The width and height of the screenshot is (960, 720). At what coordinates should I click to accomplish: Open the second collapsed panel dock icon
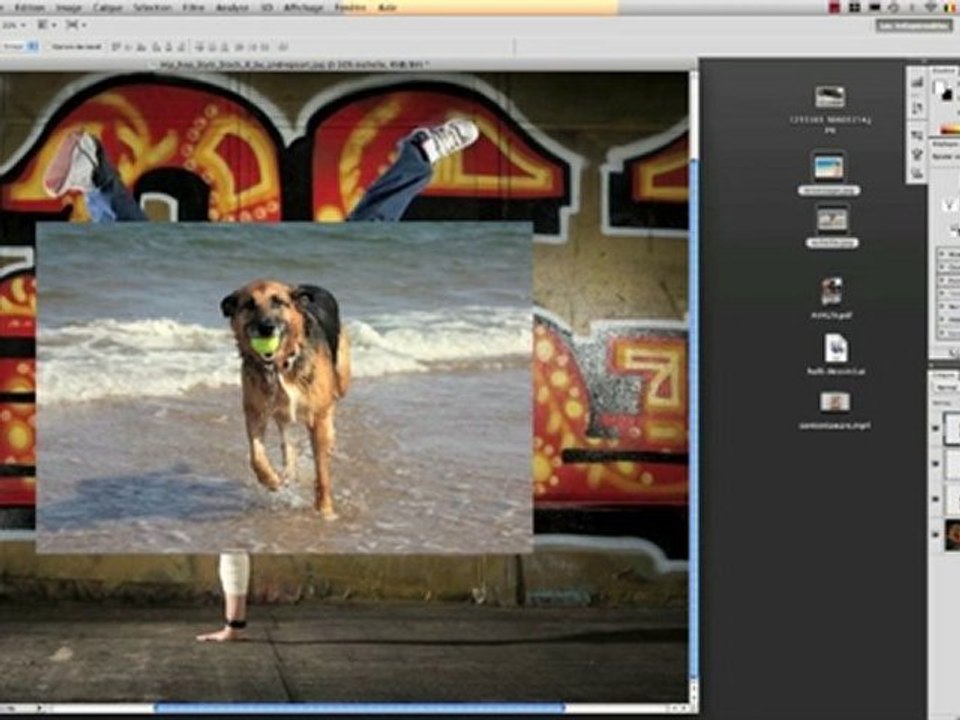917,109
